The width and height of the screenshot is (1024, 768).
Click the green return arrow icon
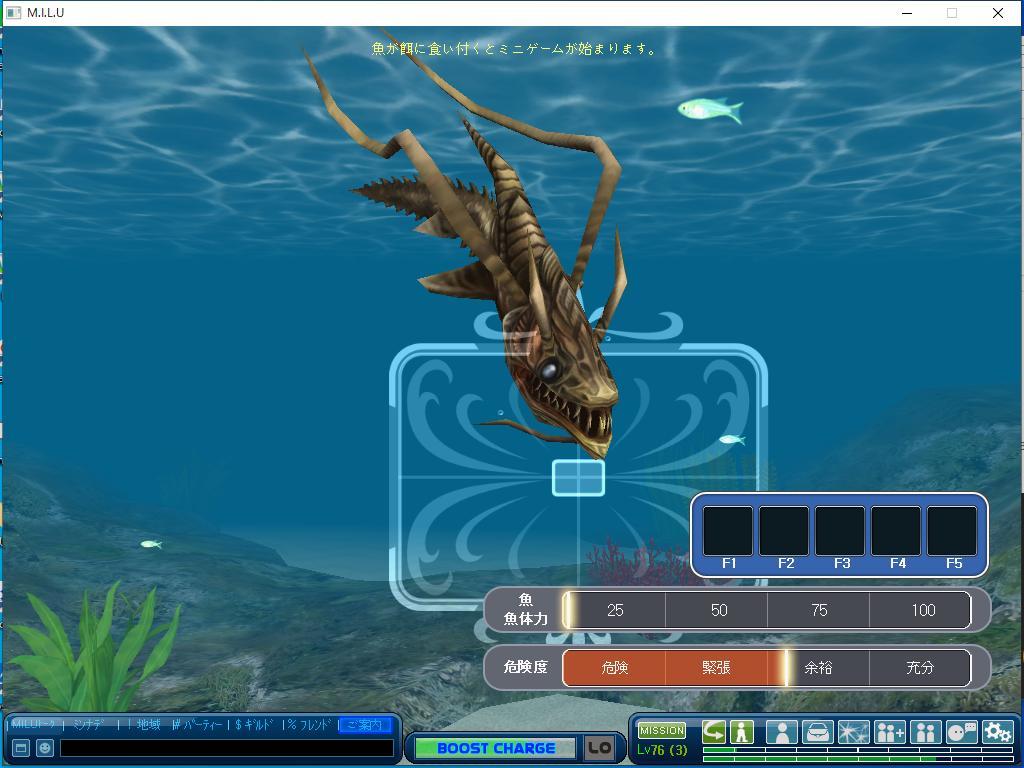pyautogui.click(x=714, y=732)
